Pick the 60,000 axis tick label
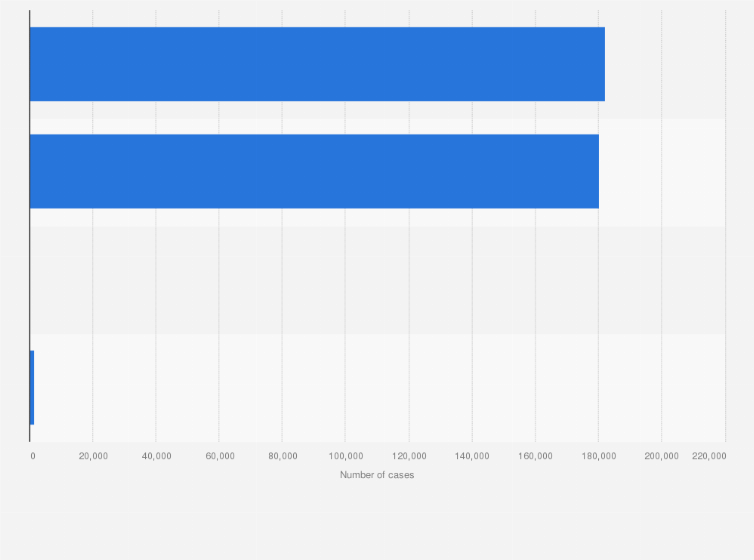 220,456
